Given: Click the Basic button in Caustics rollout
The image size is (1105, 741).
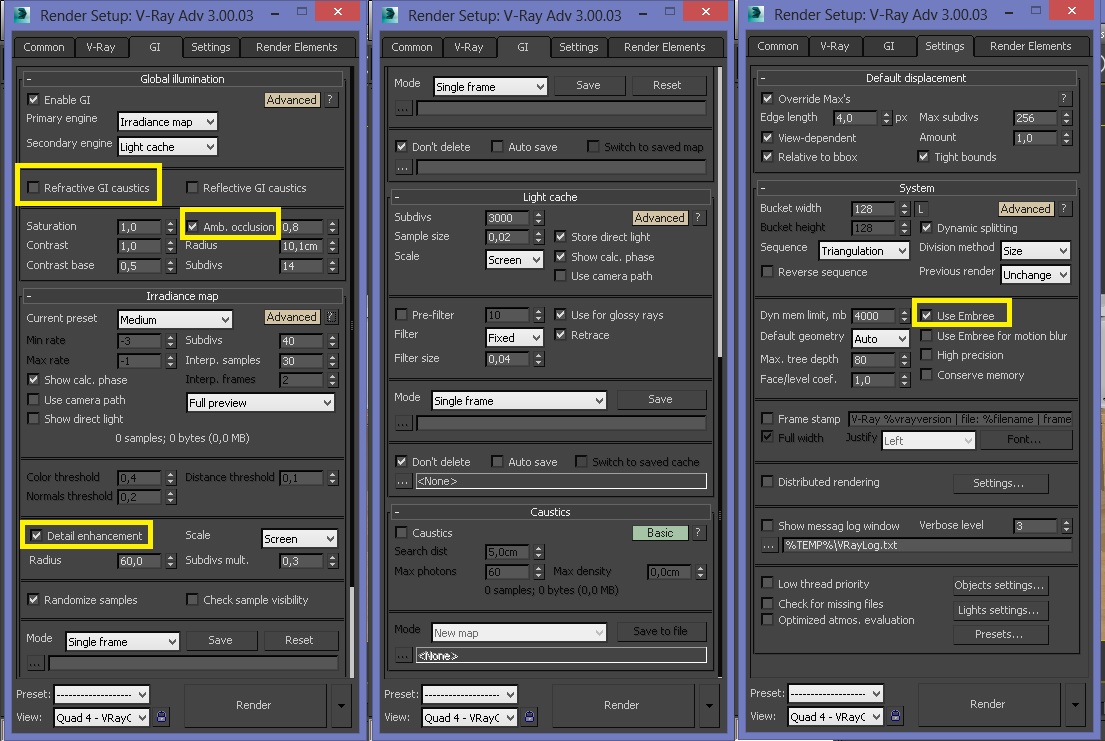Looking at the screenshot, I should [660, 533].
